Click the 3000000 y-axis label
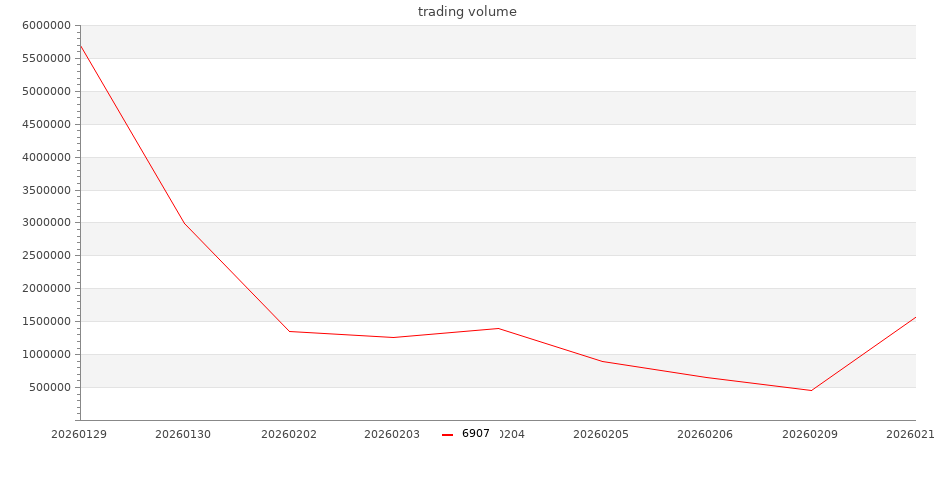 tap(46, 223)
